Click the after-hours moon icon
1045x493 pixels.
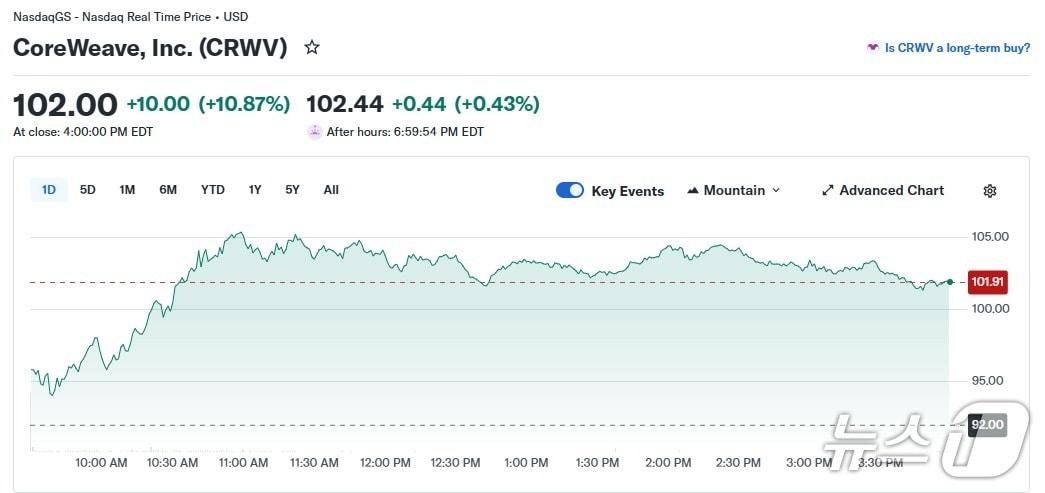[x=315, y=131]
